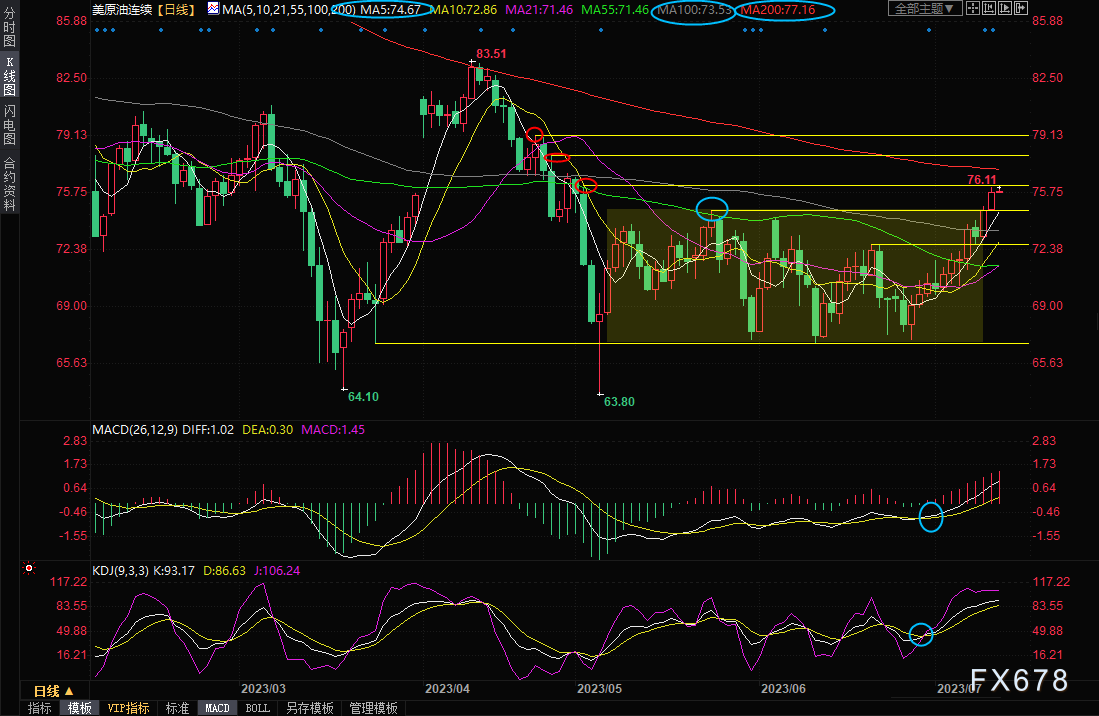Screen dimensions: 1099x716
Task: Switch to 闪电图 side tab
Action: click(x=9, y=125)
